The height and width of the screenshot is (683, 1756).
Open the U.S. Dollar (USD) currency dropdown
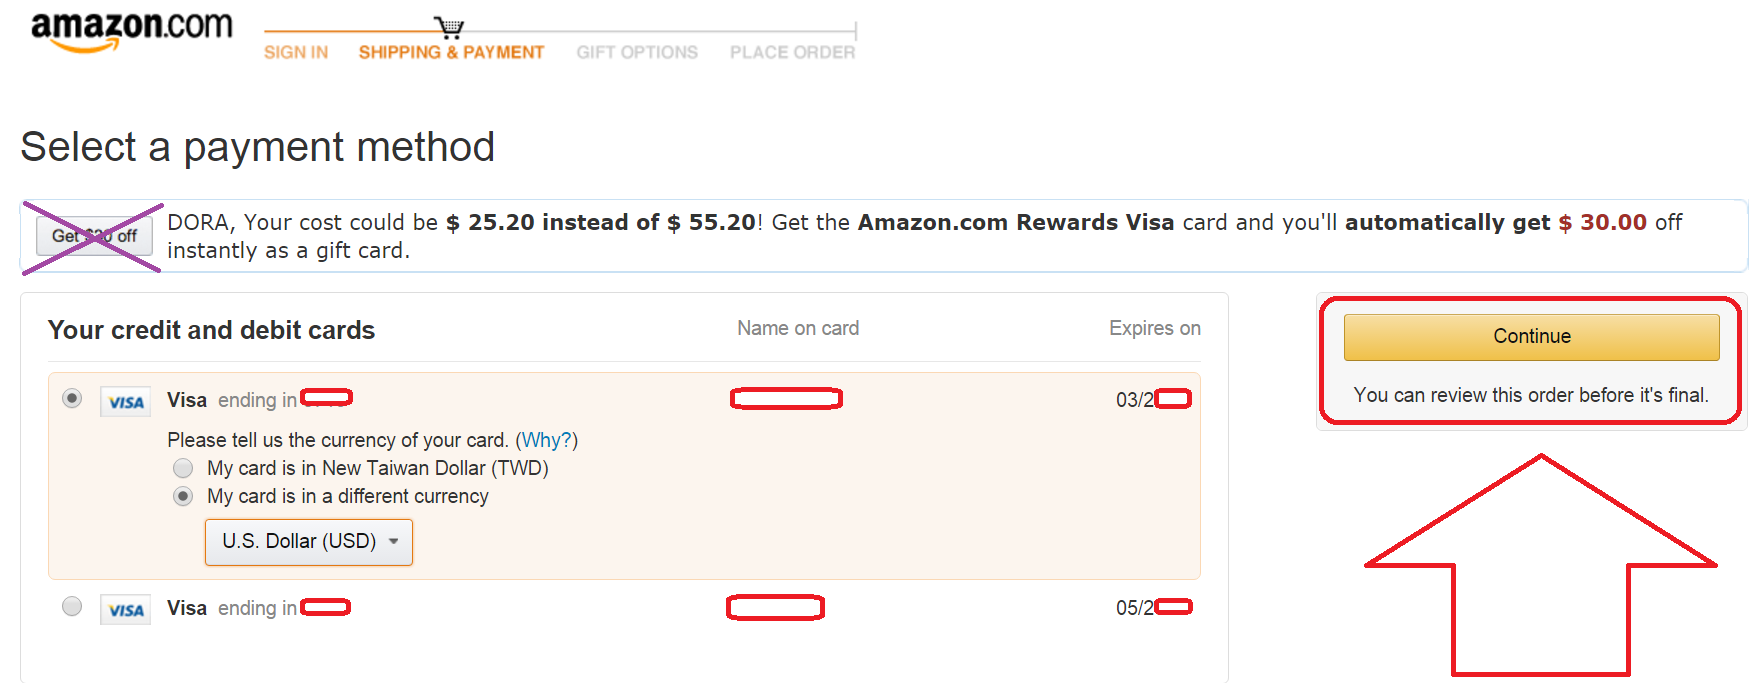[x=299, y=541]
